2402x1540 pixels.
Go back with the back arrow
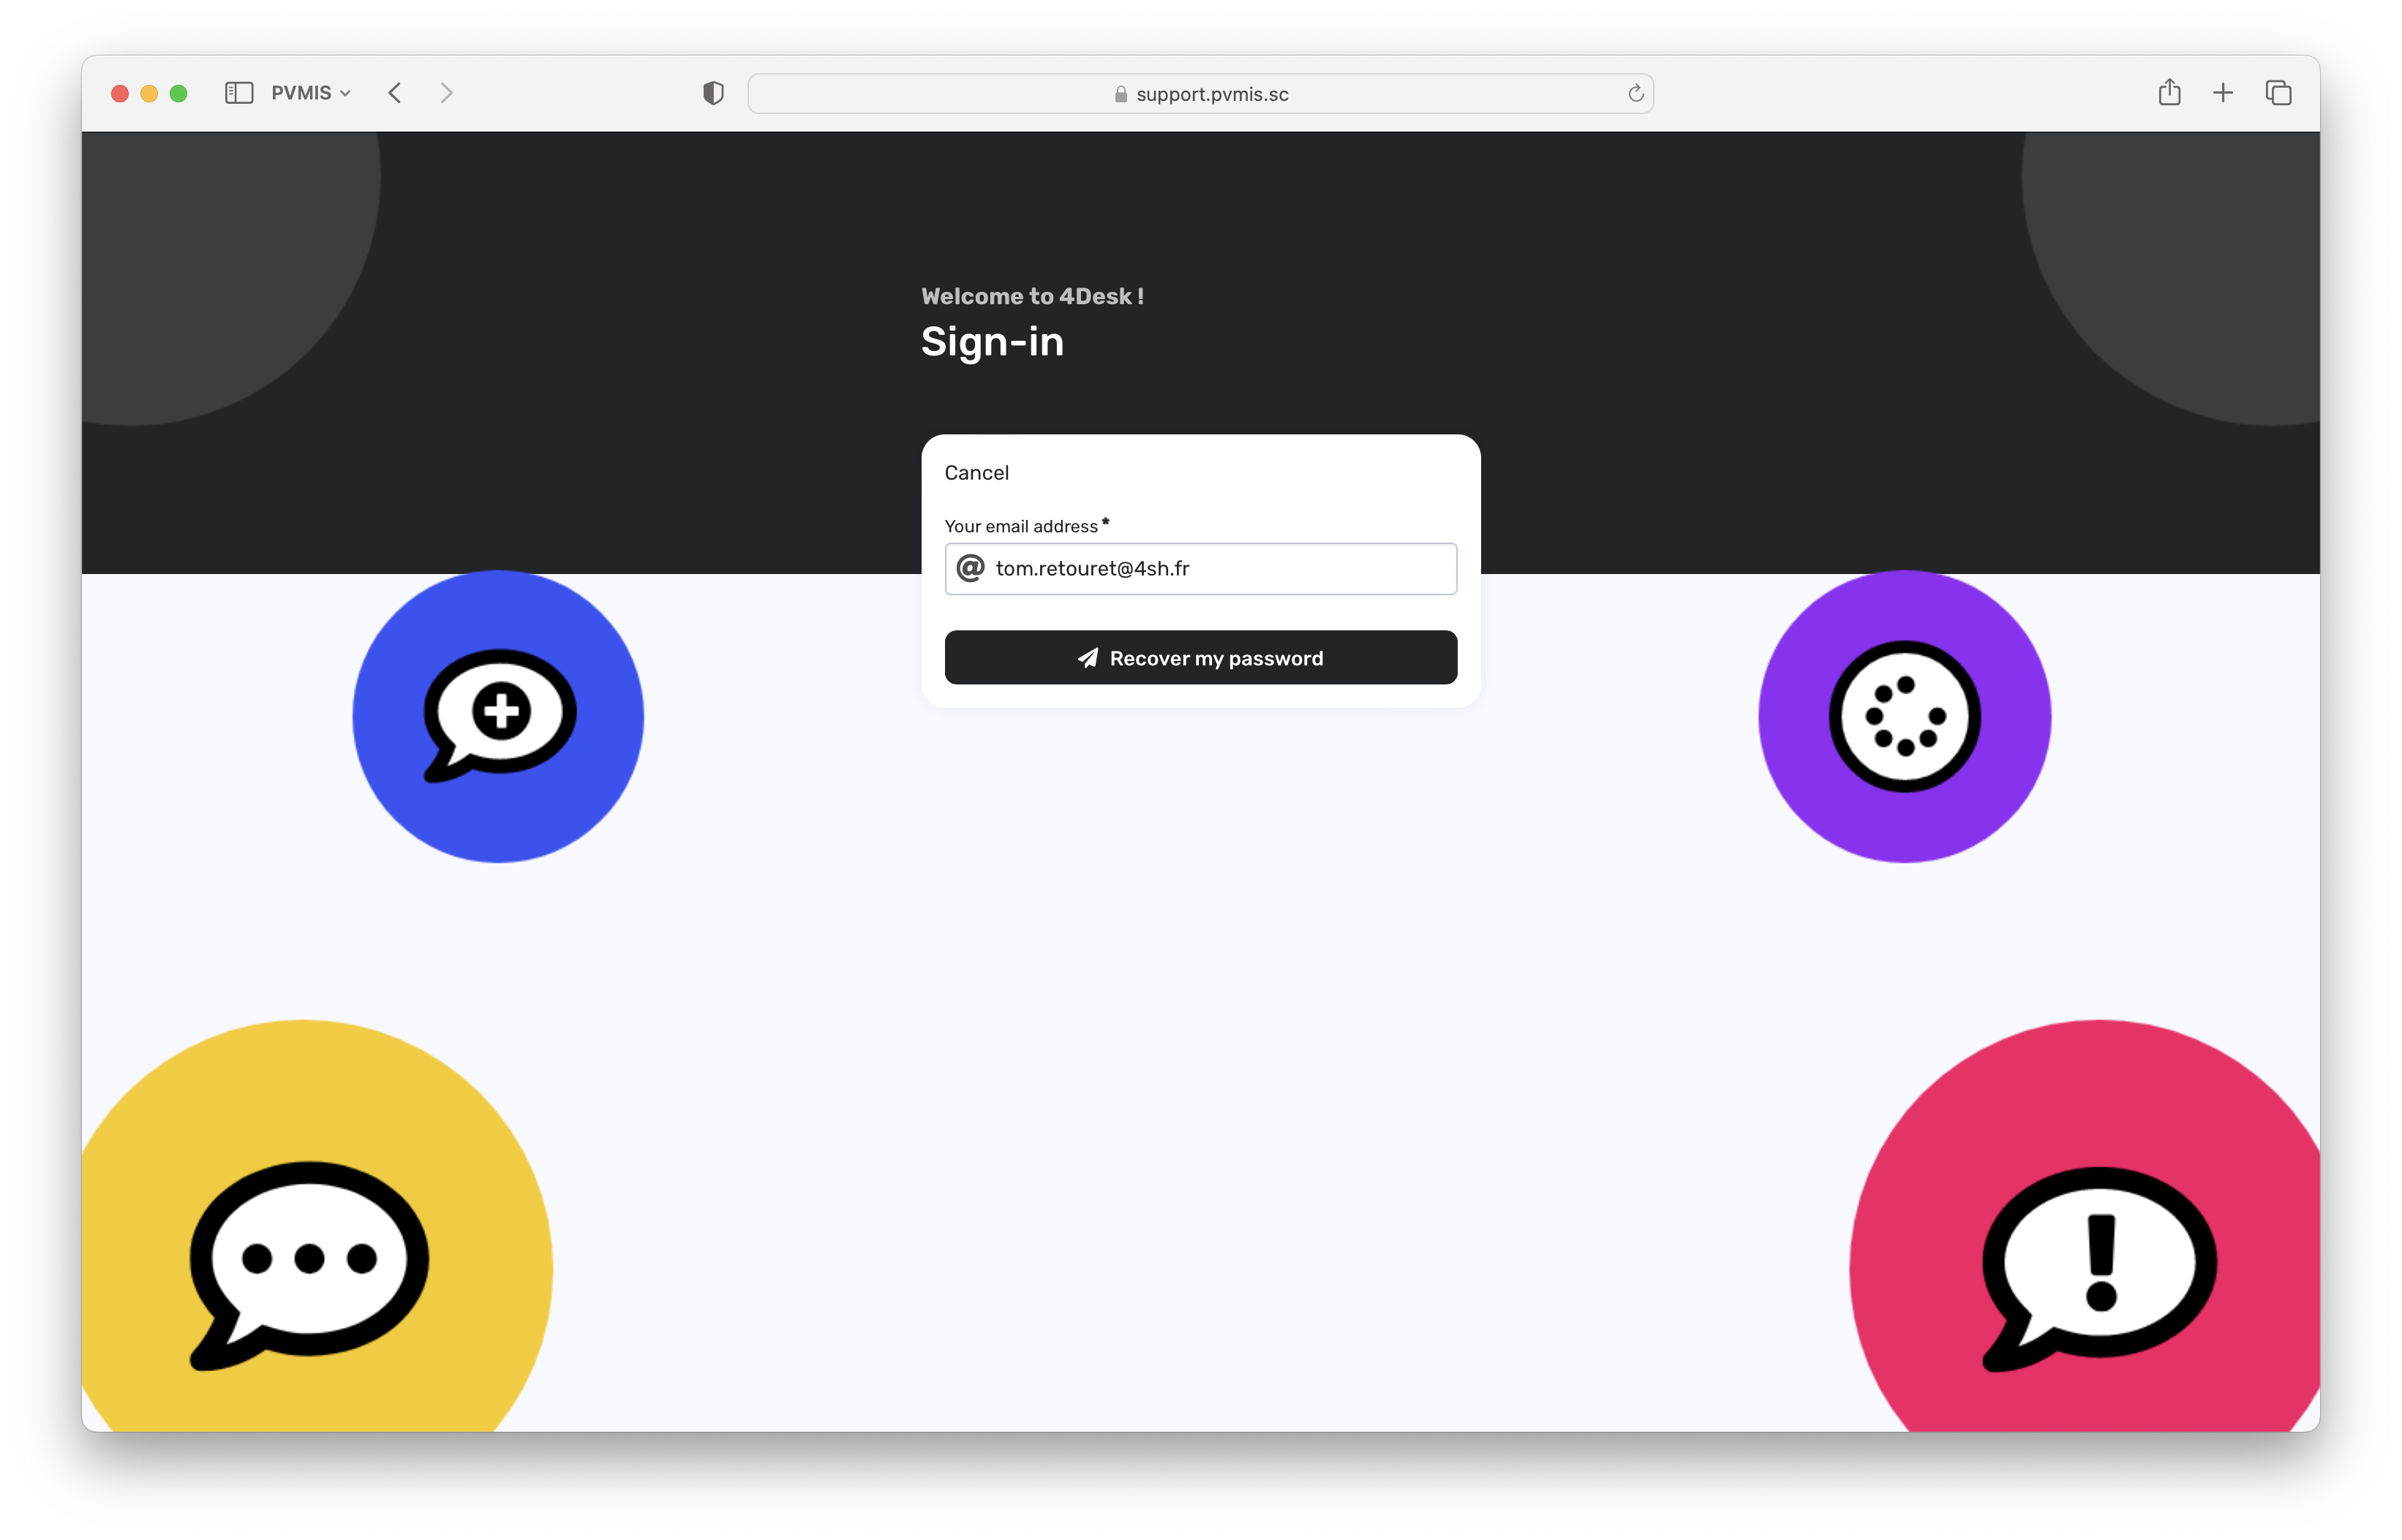(x=395, y=93)
